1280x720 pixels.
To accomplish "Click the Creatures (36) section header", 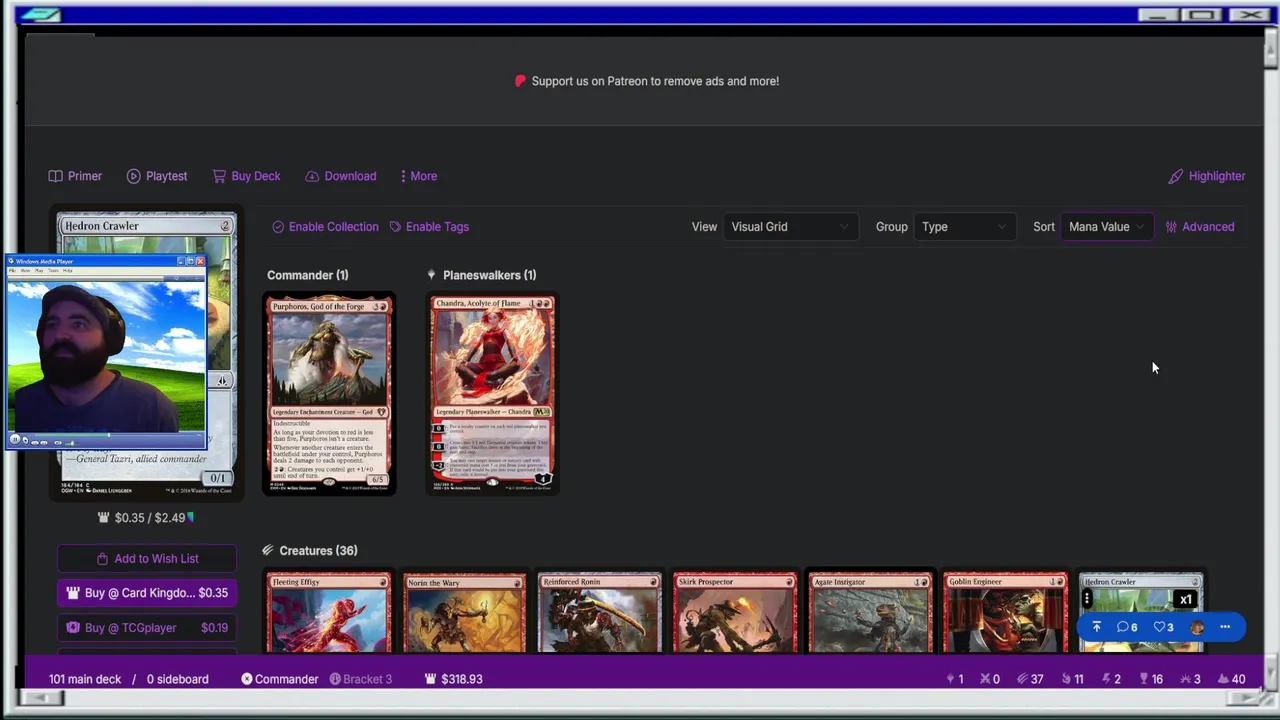I will coord(310,551).
